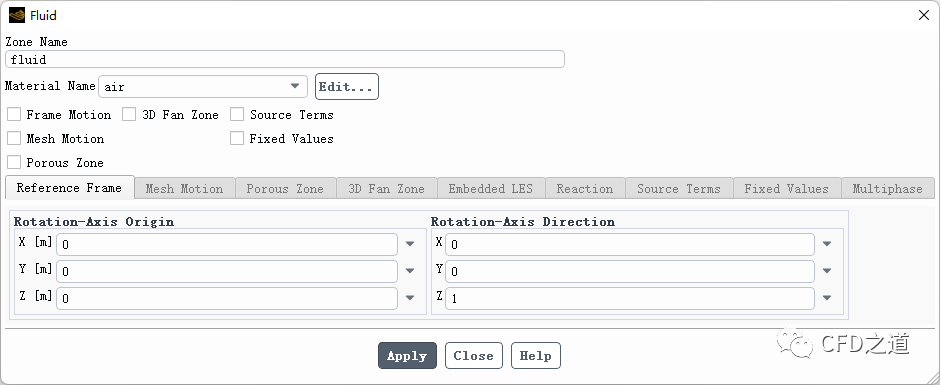Expand direction Z dropdown arrow

[827, 298]
